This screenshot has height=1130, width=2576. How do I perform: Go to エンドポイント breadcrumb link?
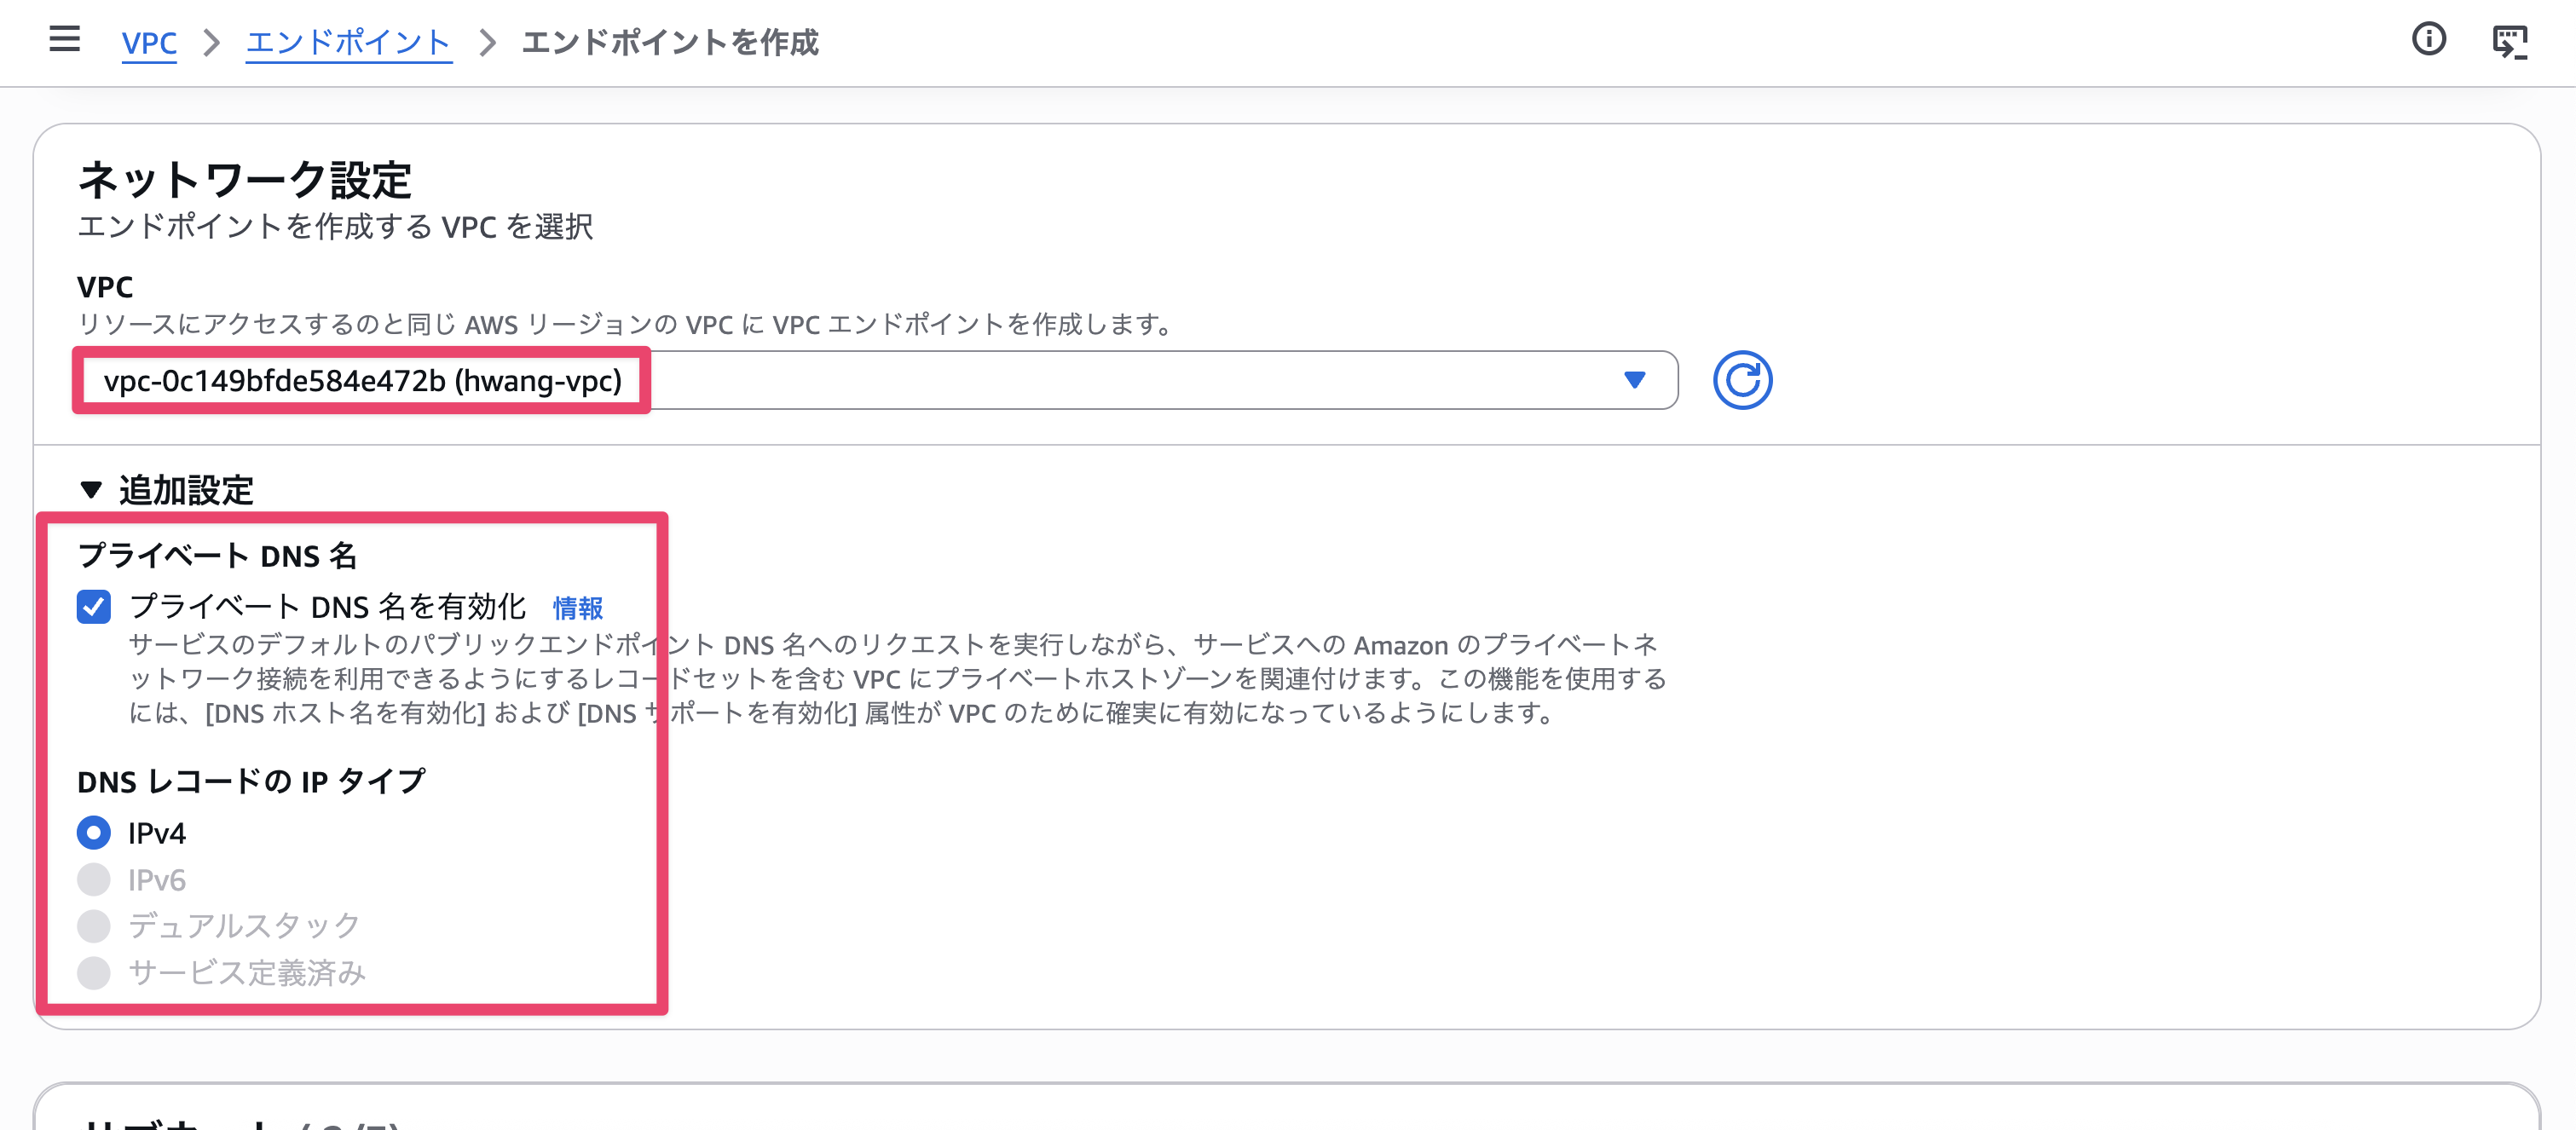click(348, 43)
